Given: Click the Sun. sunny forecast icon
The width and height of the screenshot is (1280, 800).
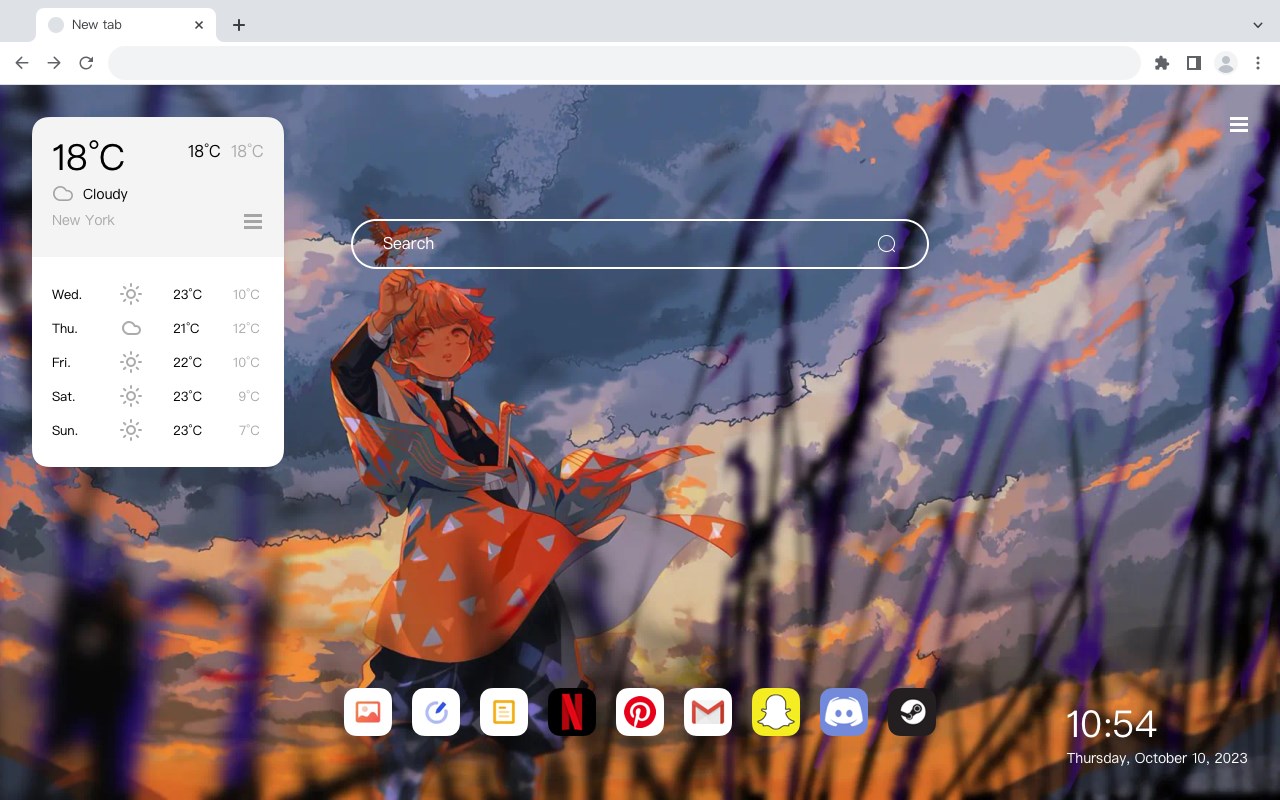Looking at the screenshot, I should (x=131, y=430).
